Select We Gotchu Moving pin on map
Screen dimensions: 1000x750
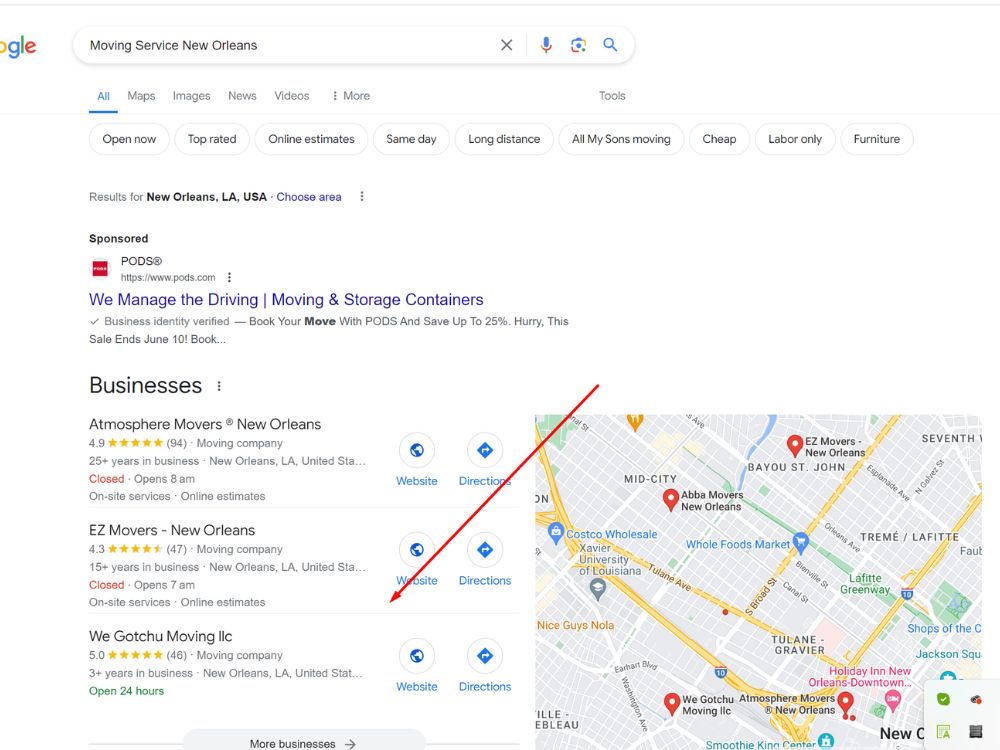click(672, 703)
